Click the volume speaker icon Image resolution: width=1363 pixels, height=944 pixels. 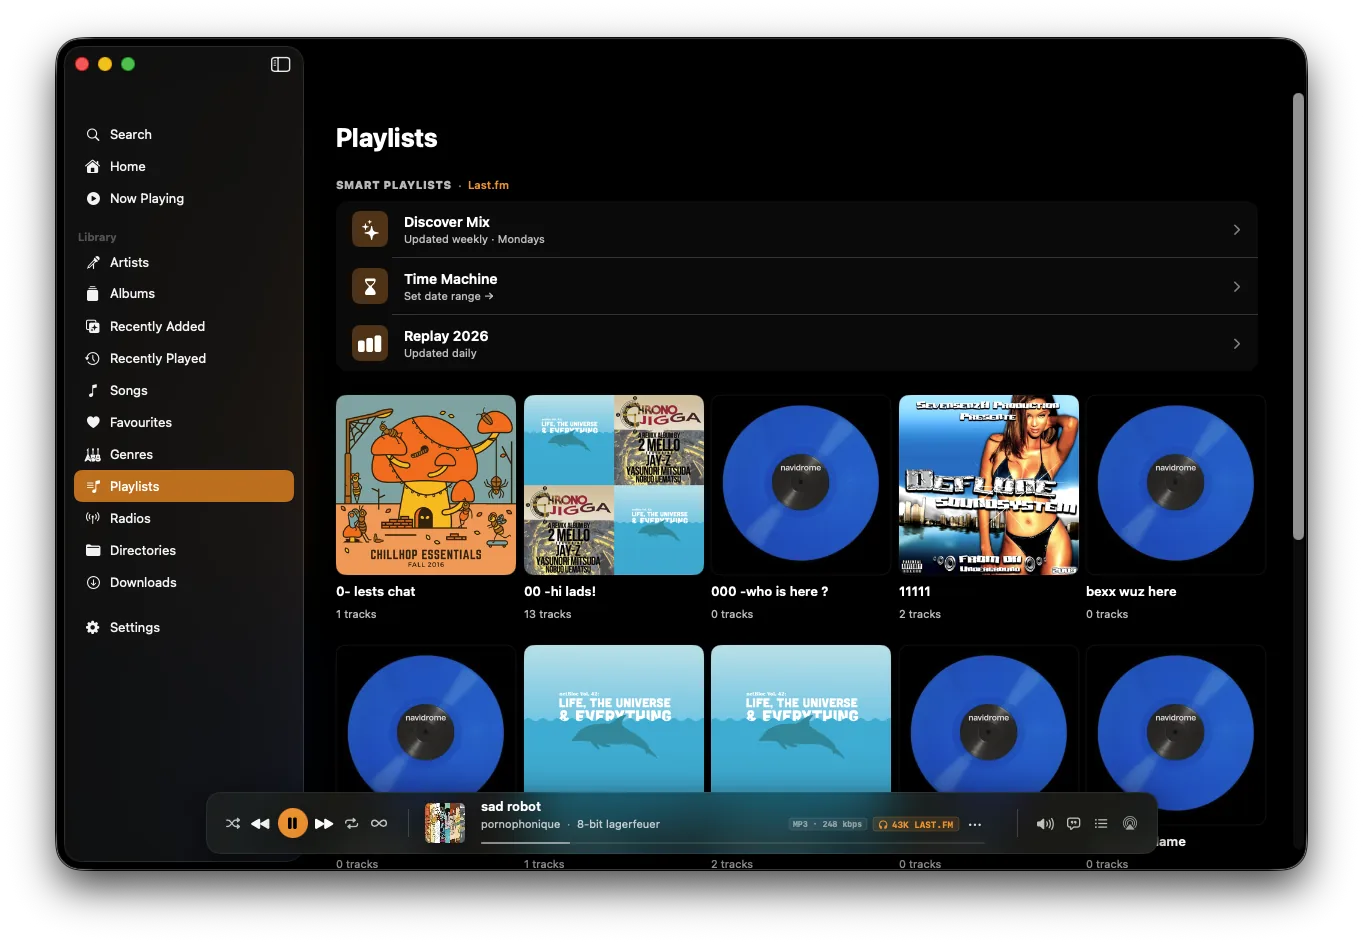tap(1045, 824)
